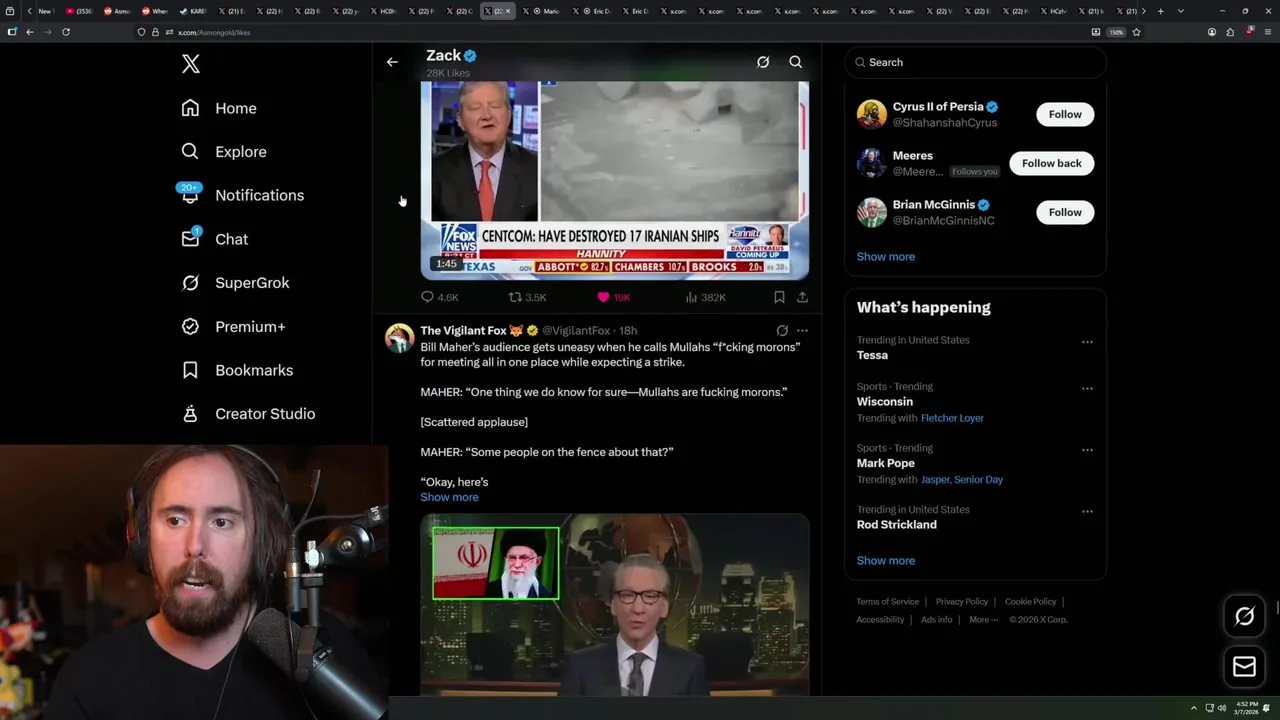The height and width of the screenshot is (720, 1280).
Task: Click the 150% zoom level indicator
Action: [1116, 32]
